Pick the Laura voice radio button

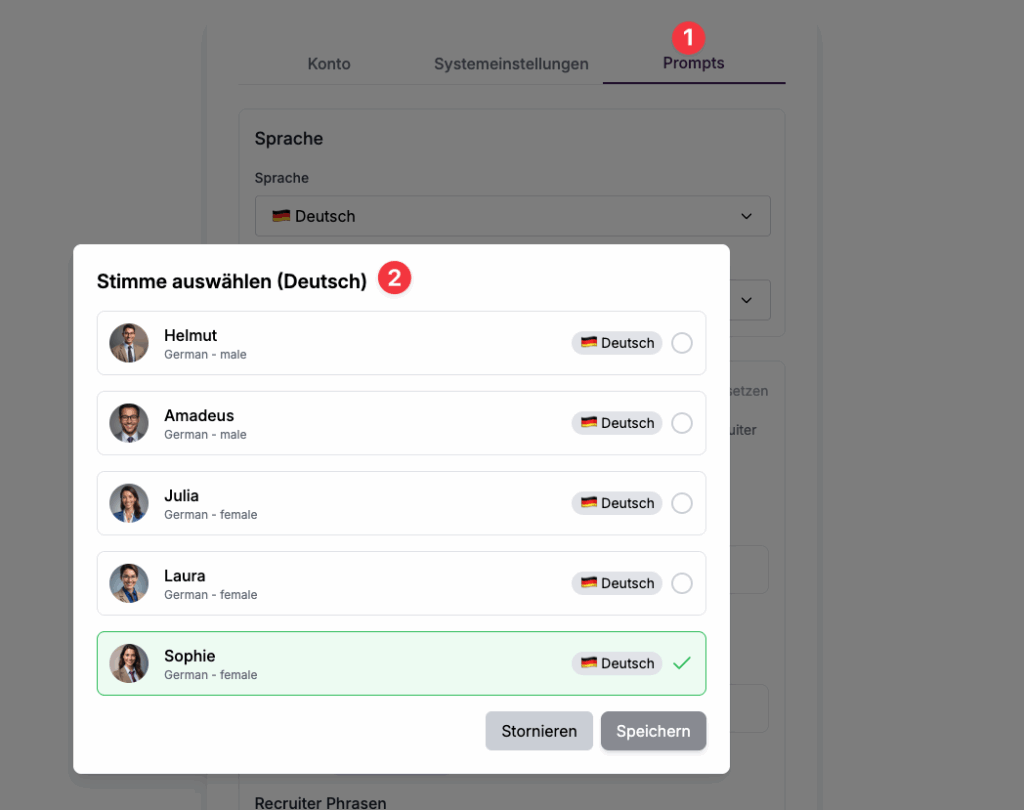click(682, 583)
